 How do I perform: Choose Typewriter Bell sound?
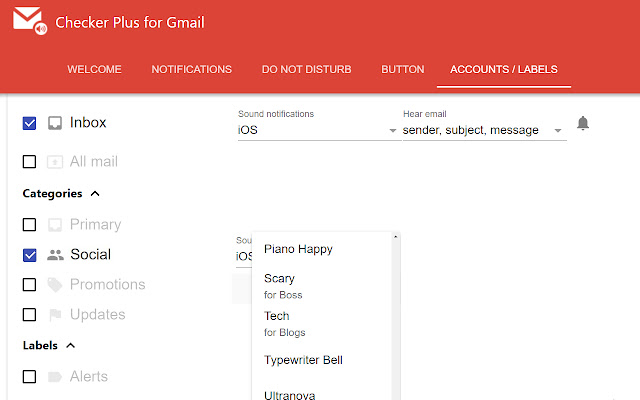click(x=303, y=360)
